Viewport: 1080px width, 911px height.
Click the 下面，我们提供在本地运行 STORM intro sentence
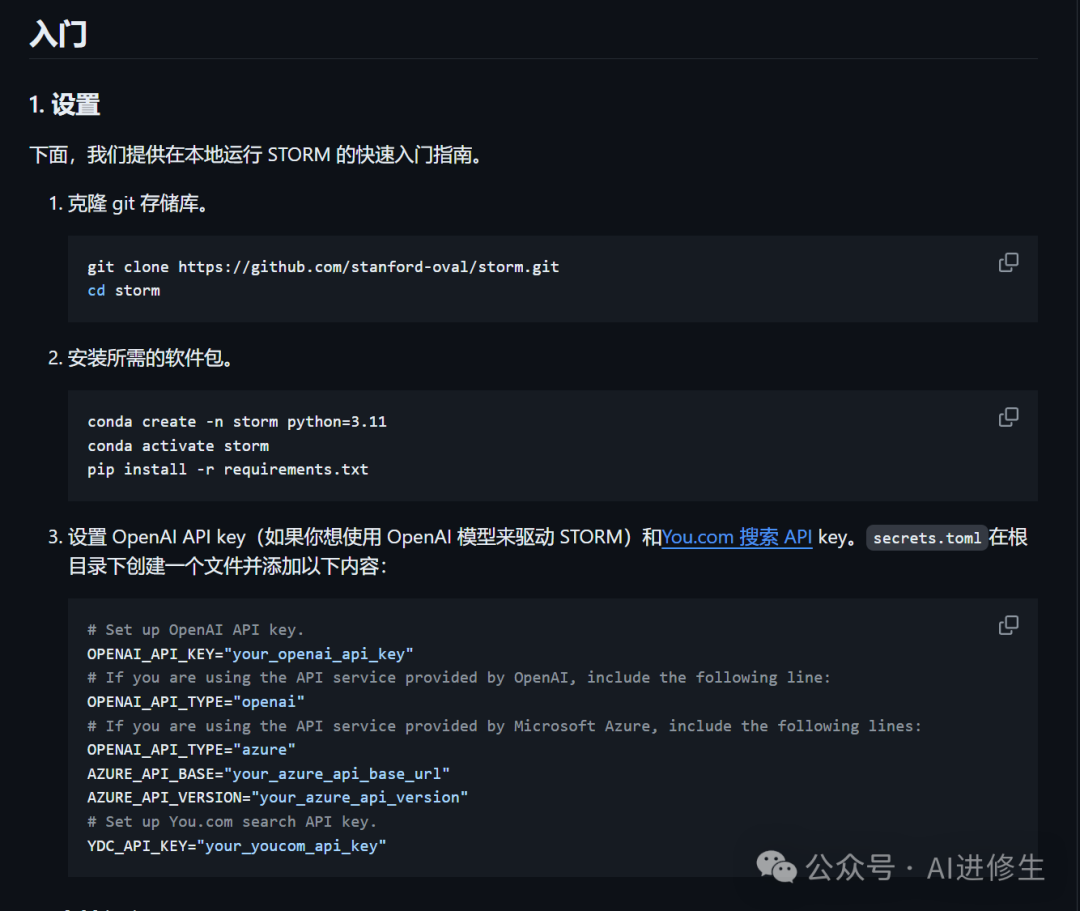pos(256,155)
